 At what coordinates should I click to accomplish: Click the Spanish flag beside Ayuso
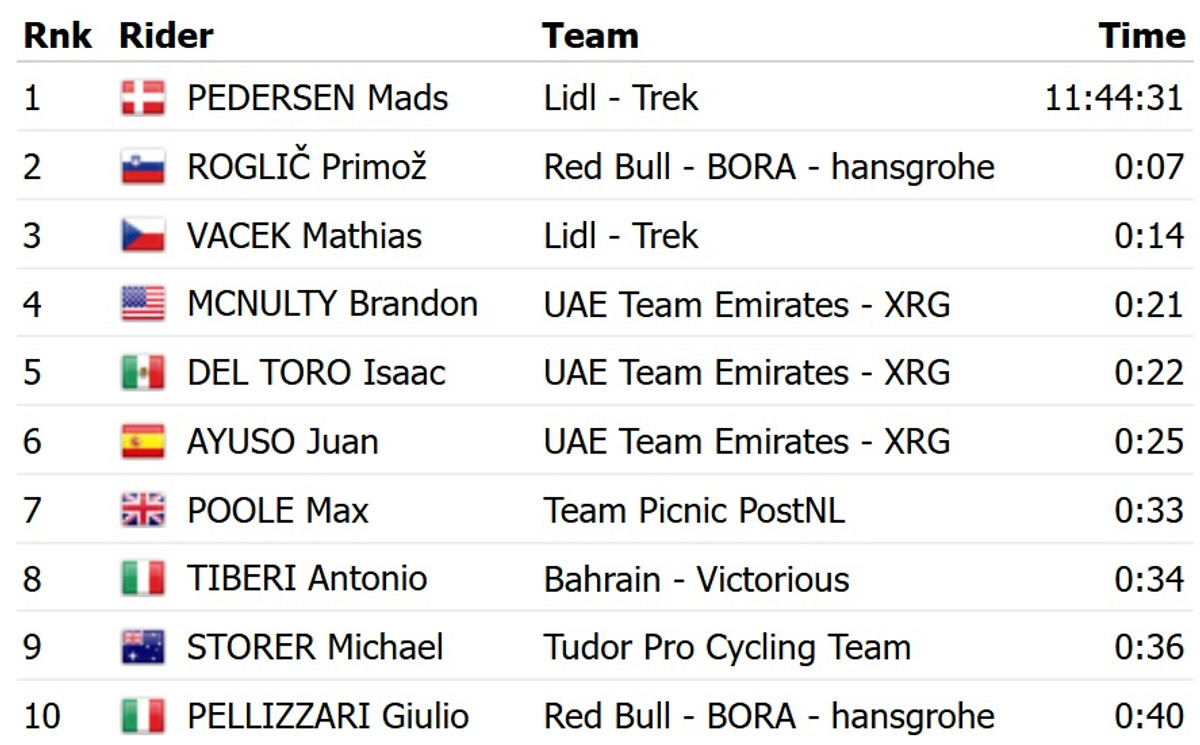(x=143, y=441)
